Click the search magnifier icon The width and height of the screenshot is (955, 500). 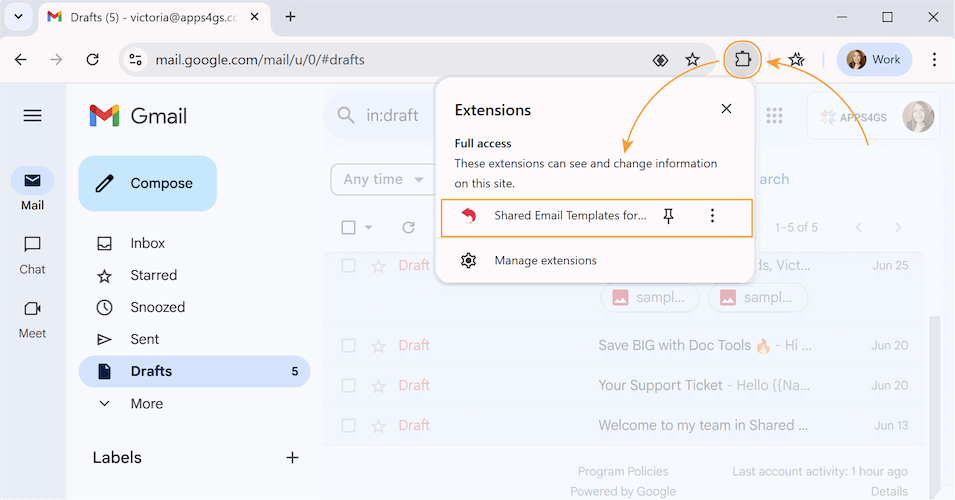point(345,115)
